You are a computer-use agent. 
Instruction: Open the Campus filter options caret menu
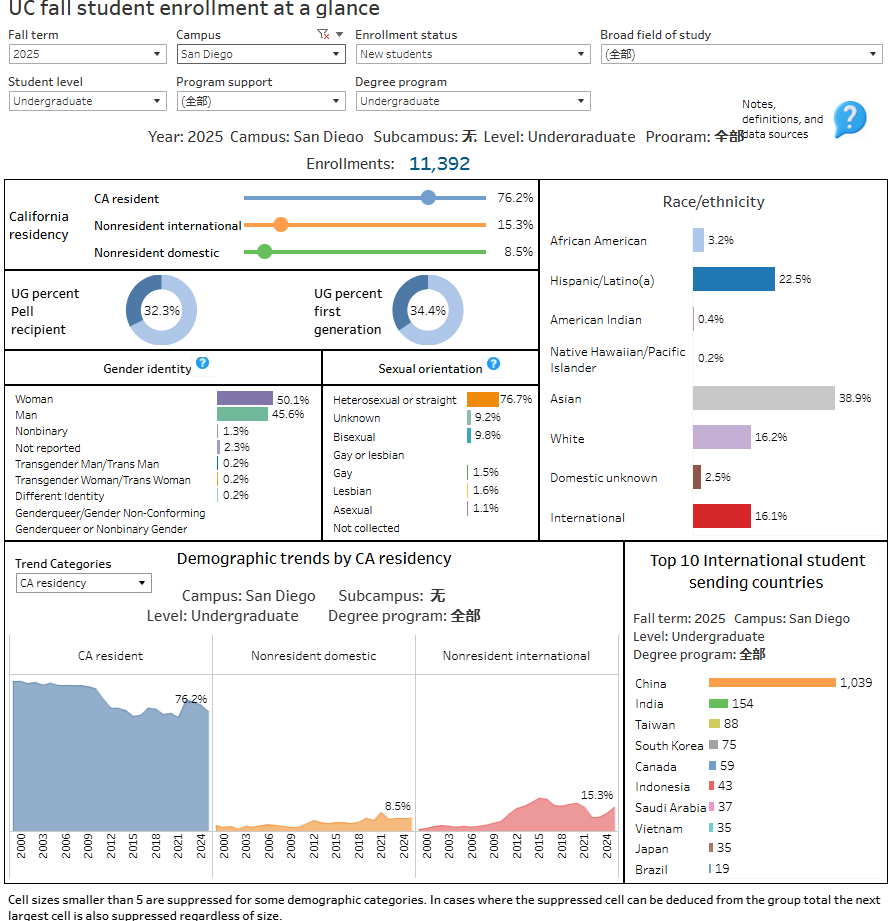click(339, 34)
